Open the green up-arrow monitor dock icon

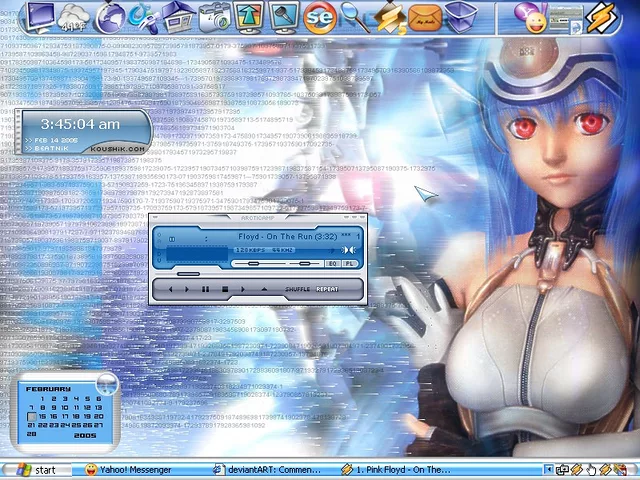[248, 17]
